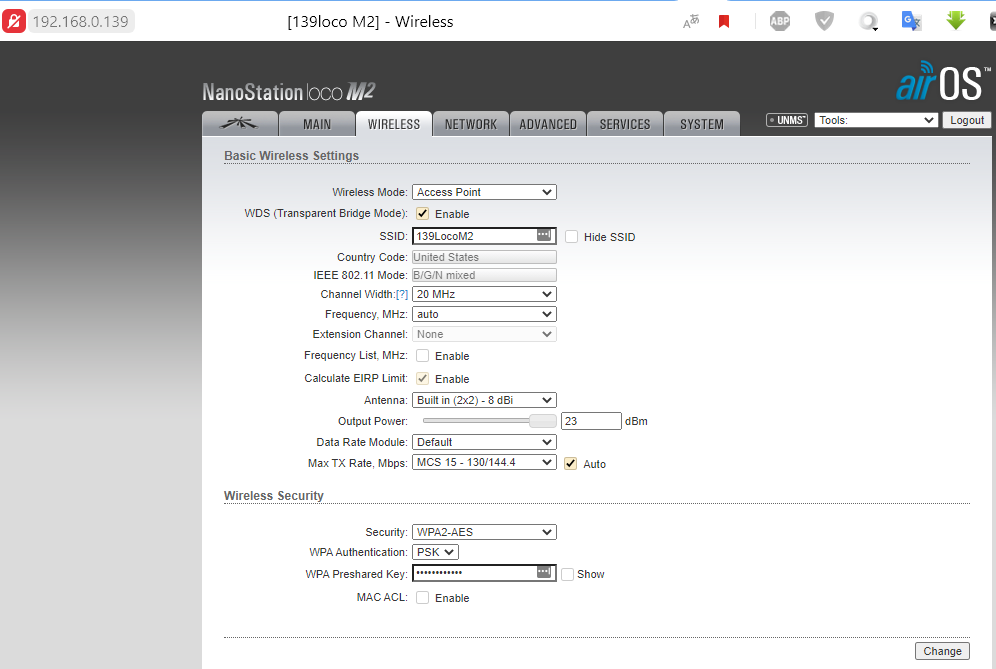Open the Channel Width help [?] link
The width and height of the screenshot is (996, 669).
pos(401,294)
